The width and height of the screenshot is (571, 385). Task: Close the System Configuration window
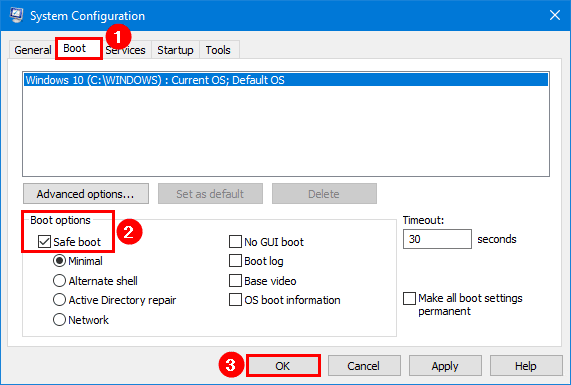tap(555, 15)
